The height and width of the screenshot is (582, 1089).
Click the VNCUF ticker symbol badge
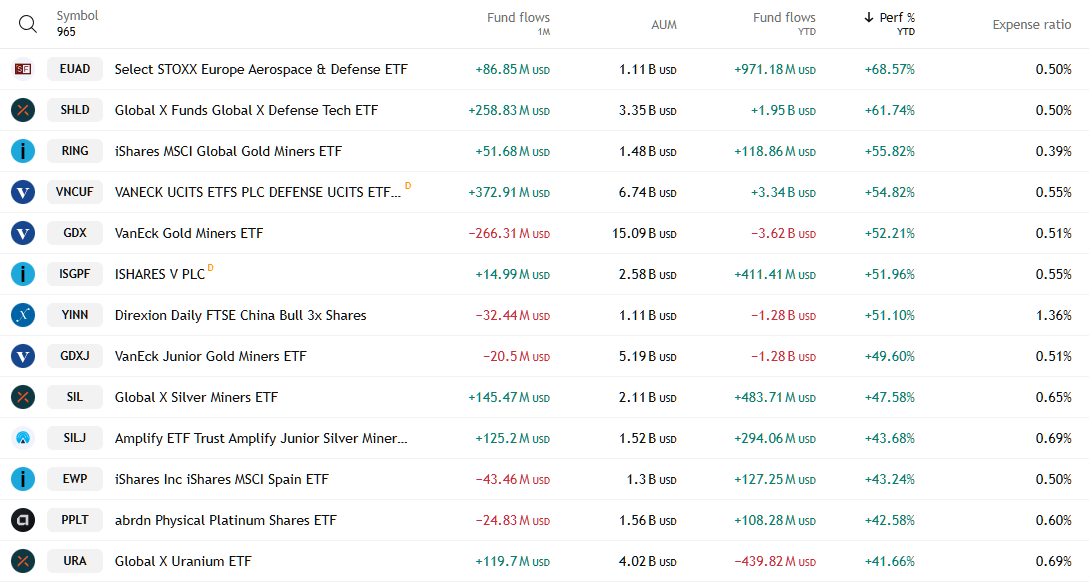click(75, 192)
